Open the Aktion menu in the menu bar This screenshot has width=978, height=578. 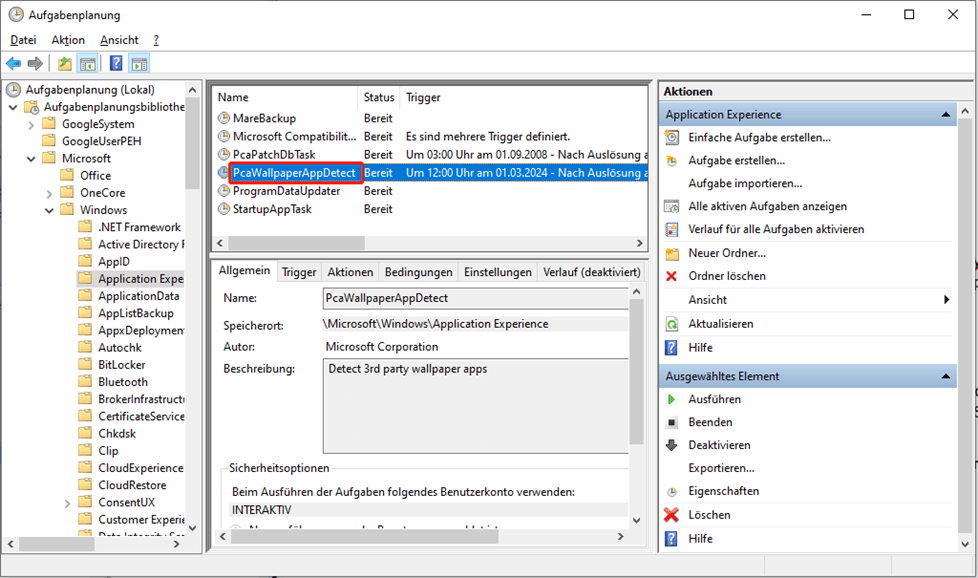coord(68,40)
